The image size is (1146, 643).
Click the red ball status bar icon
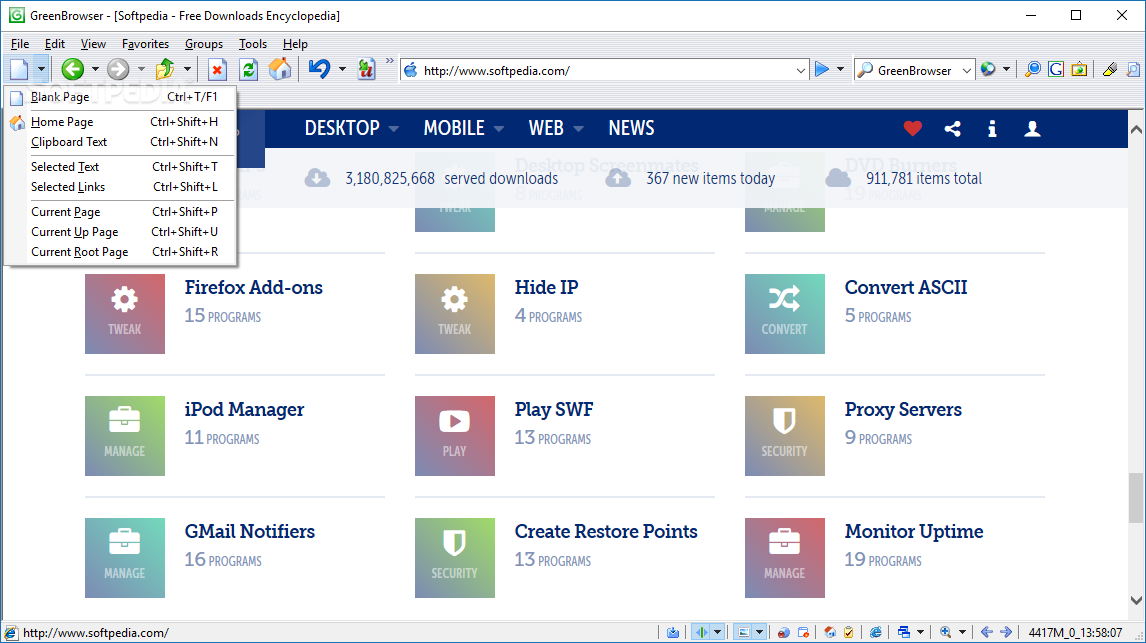[x=783, y=632]
